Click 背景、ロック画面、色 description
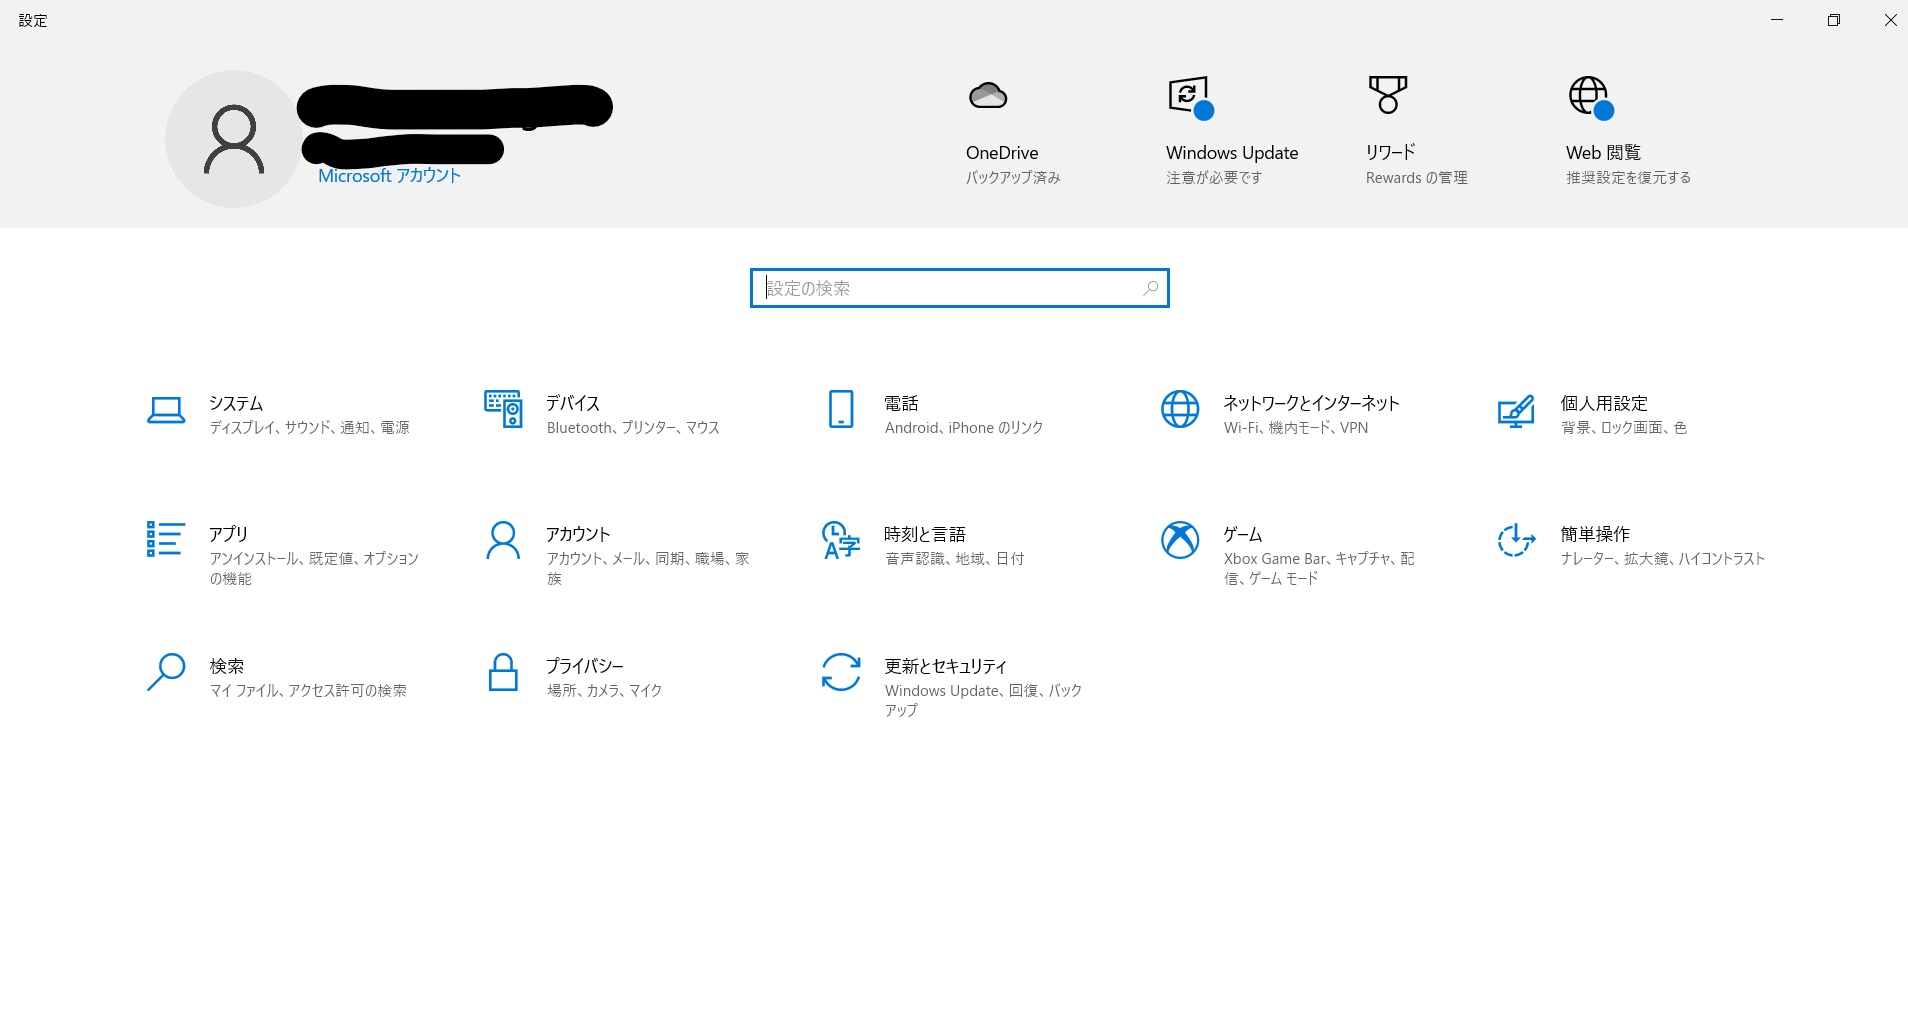1908x1016 pixels. pyautogui.click(x=1624, y=428)
